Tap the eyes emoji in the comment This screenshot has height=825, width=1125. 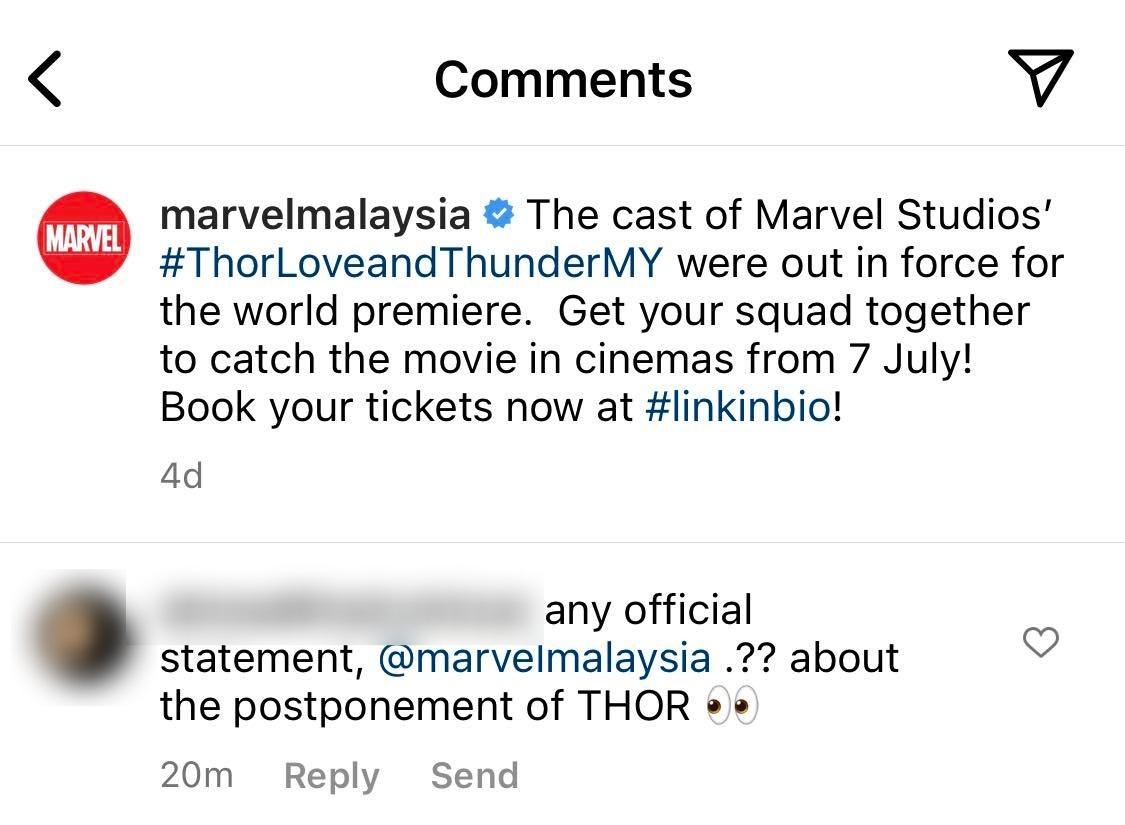(x=732, y=705)
